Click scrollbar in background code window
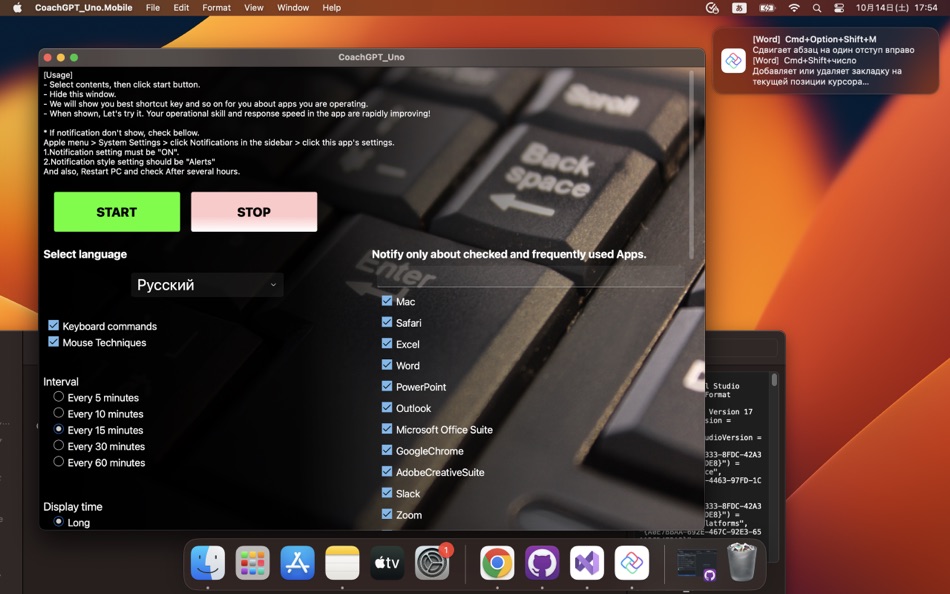Image resolution: width=950 pixels, height=594 pixels. click(774, 380)
